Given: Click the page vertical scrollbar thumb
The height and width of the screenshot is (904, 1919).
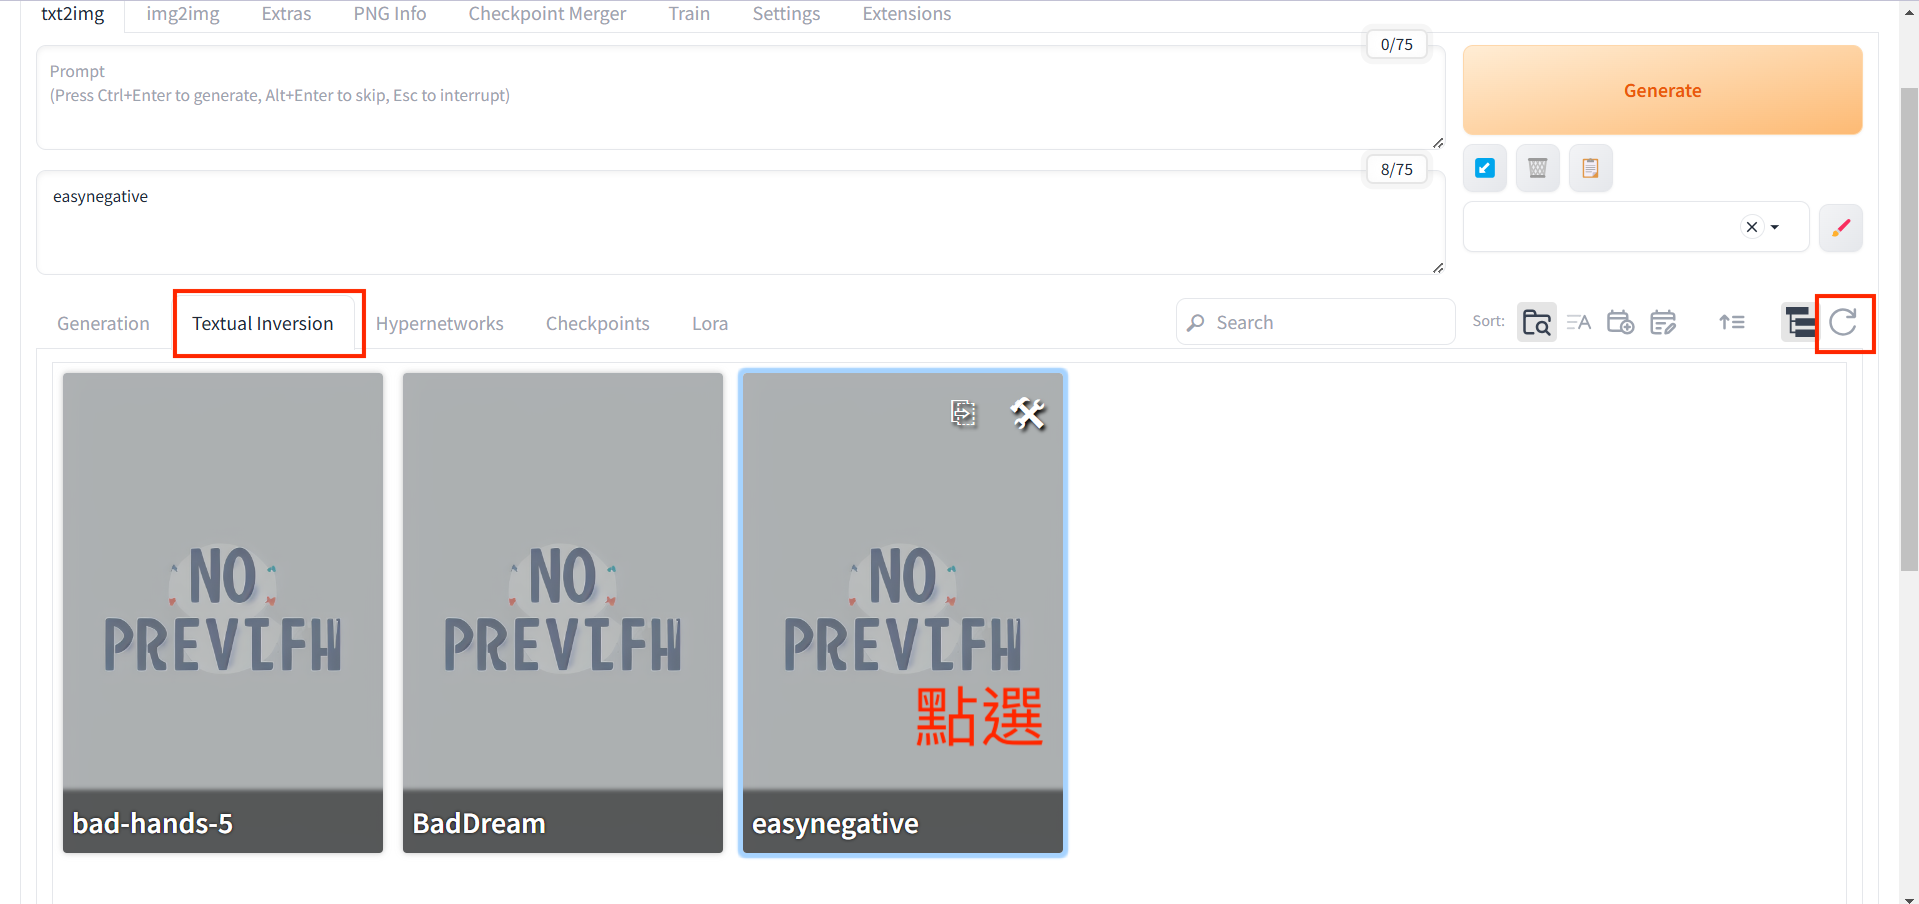Looking at the screenshot, I should point(1909,329).
